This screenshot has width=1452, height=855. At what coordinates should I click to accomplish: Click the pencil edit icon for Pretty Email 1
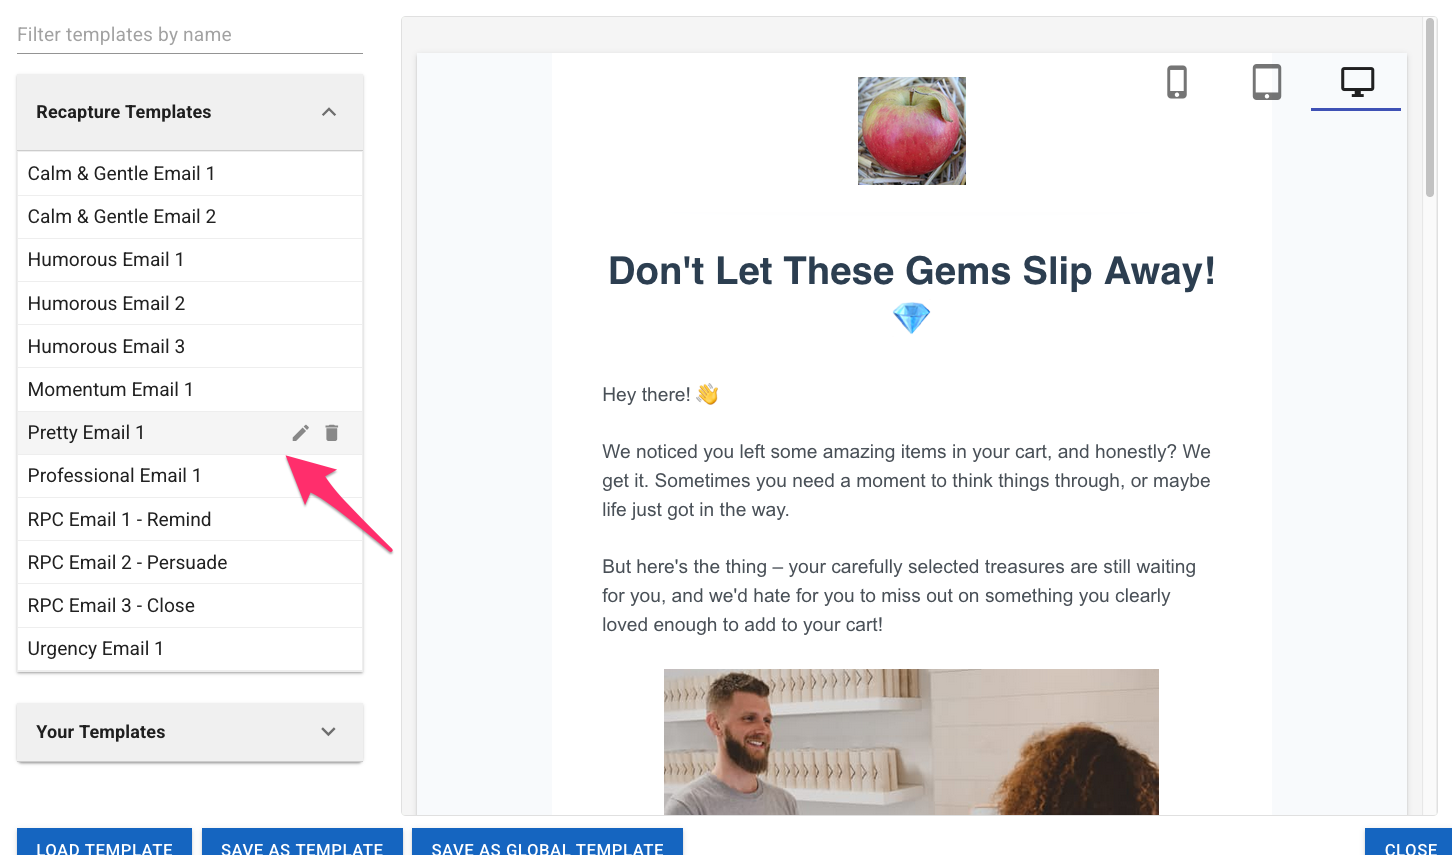[x=300, y=433]
